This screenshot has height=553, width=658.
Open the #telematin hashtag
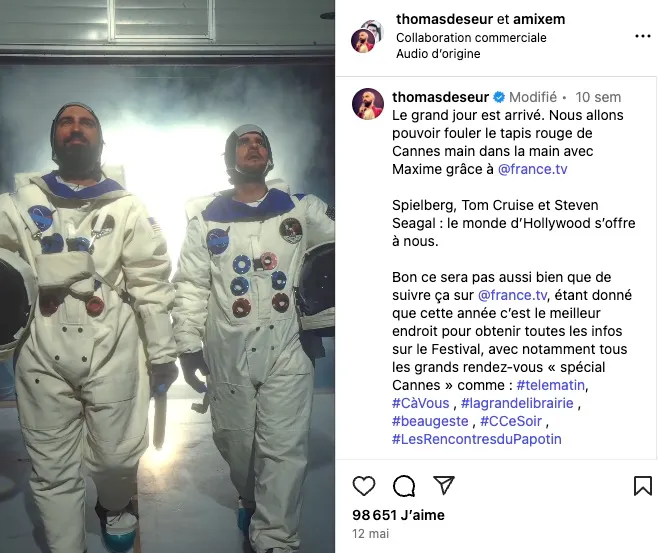coord(551,385)
